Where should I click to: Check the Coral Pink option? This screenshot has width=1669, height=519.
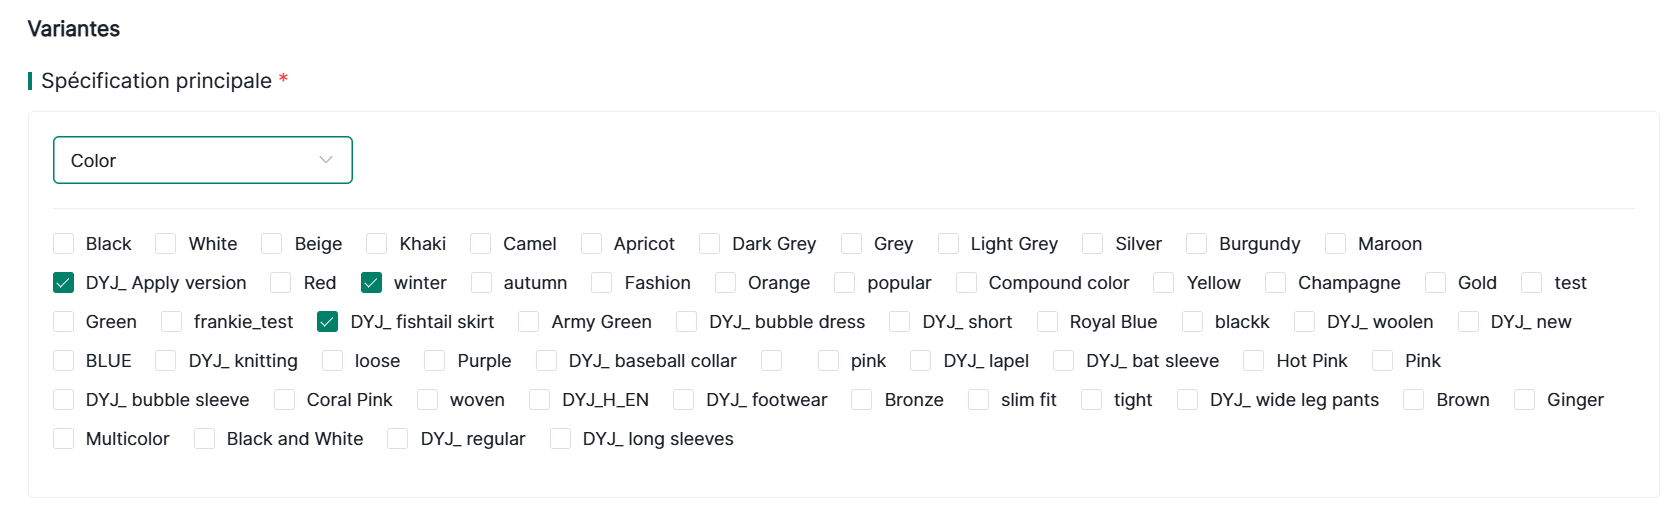[x=285, y=400]
